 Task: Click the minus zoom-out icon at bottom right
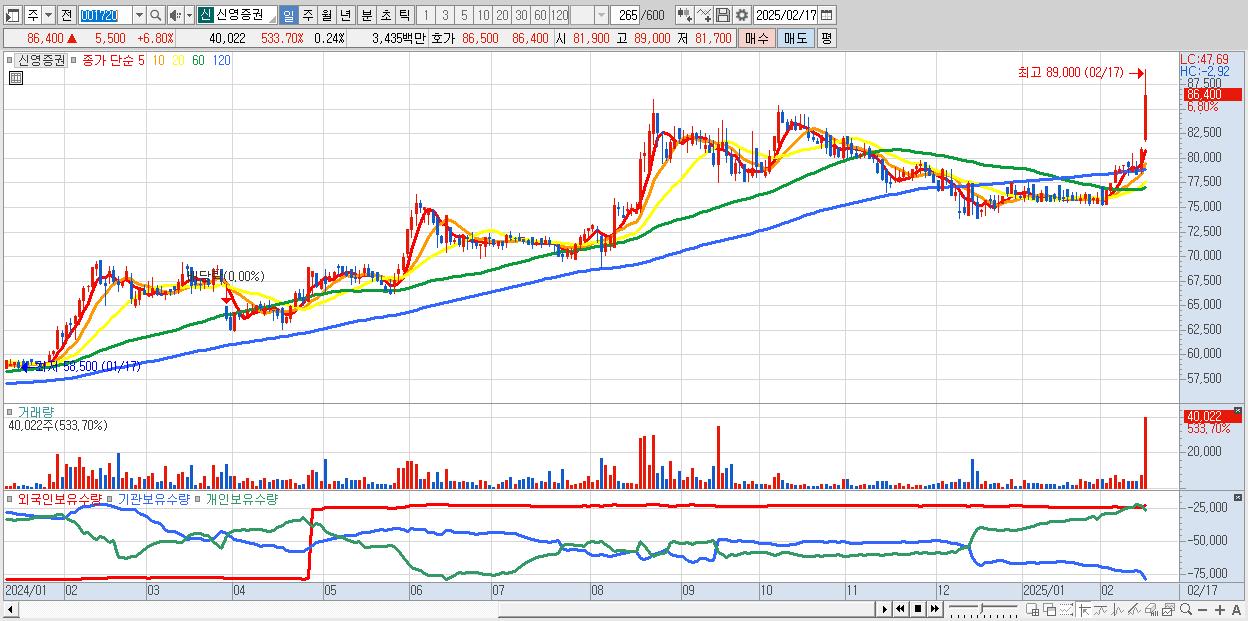1202,610
